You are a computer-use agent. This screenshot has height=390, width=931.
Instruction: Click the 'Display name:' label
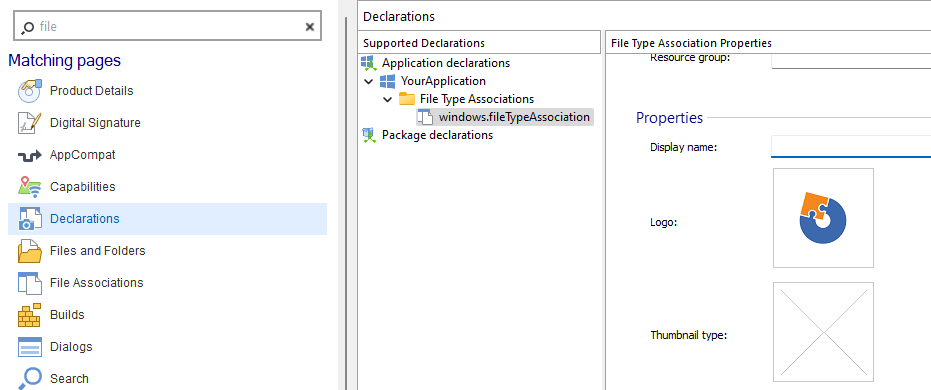click(684, 147)
